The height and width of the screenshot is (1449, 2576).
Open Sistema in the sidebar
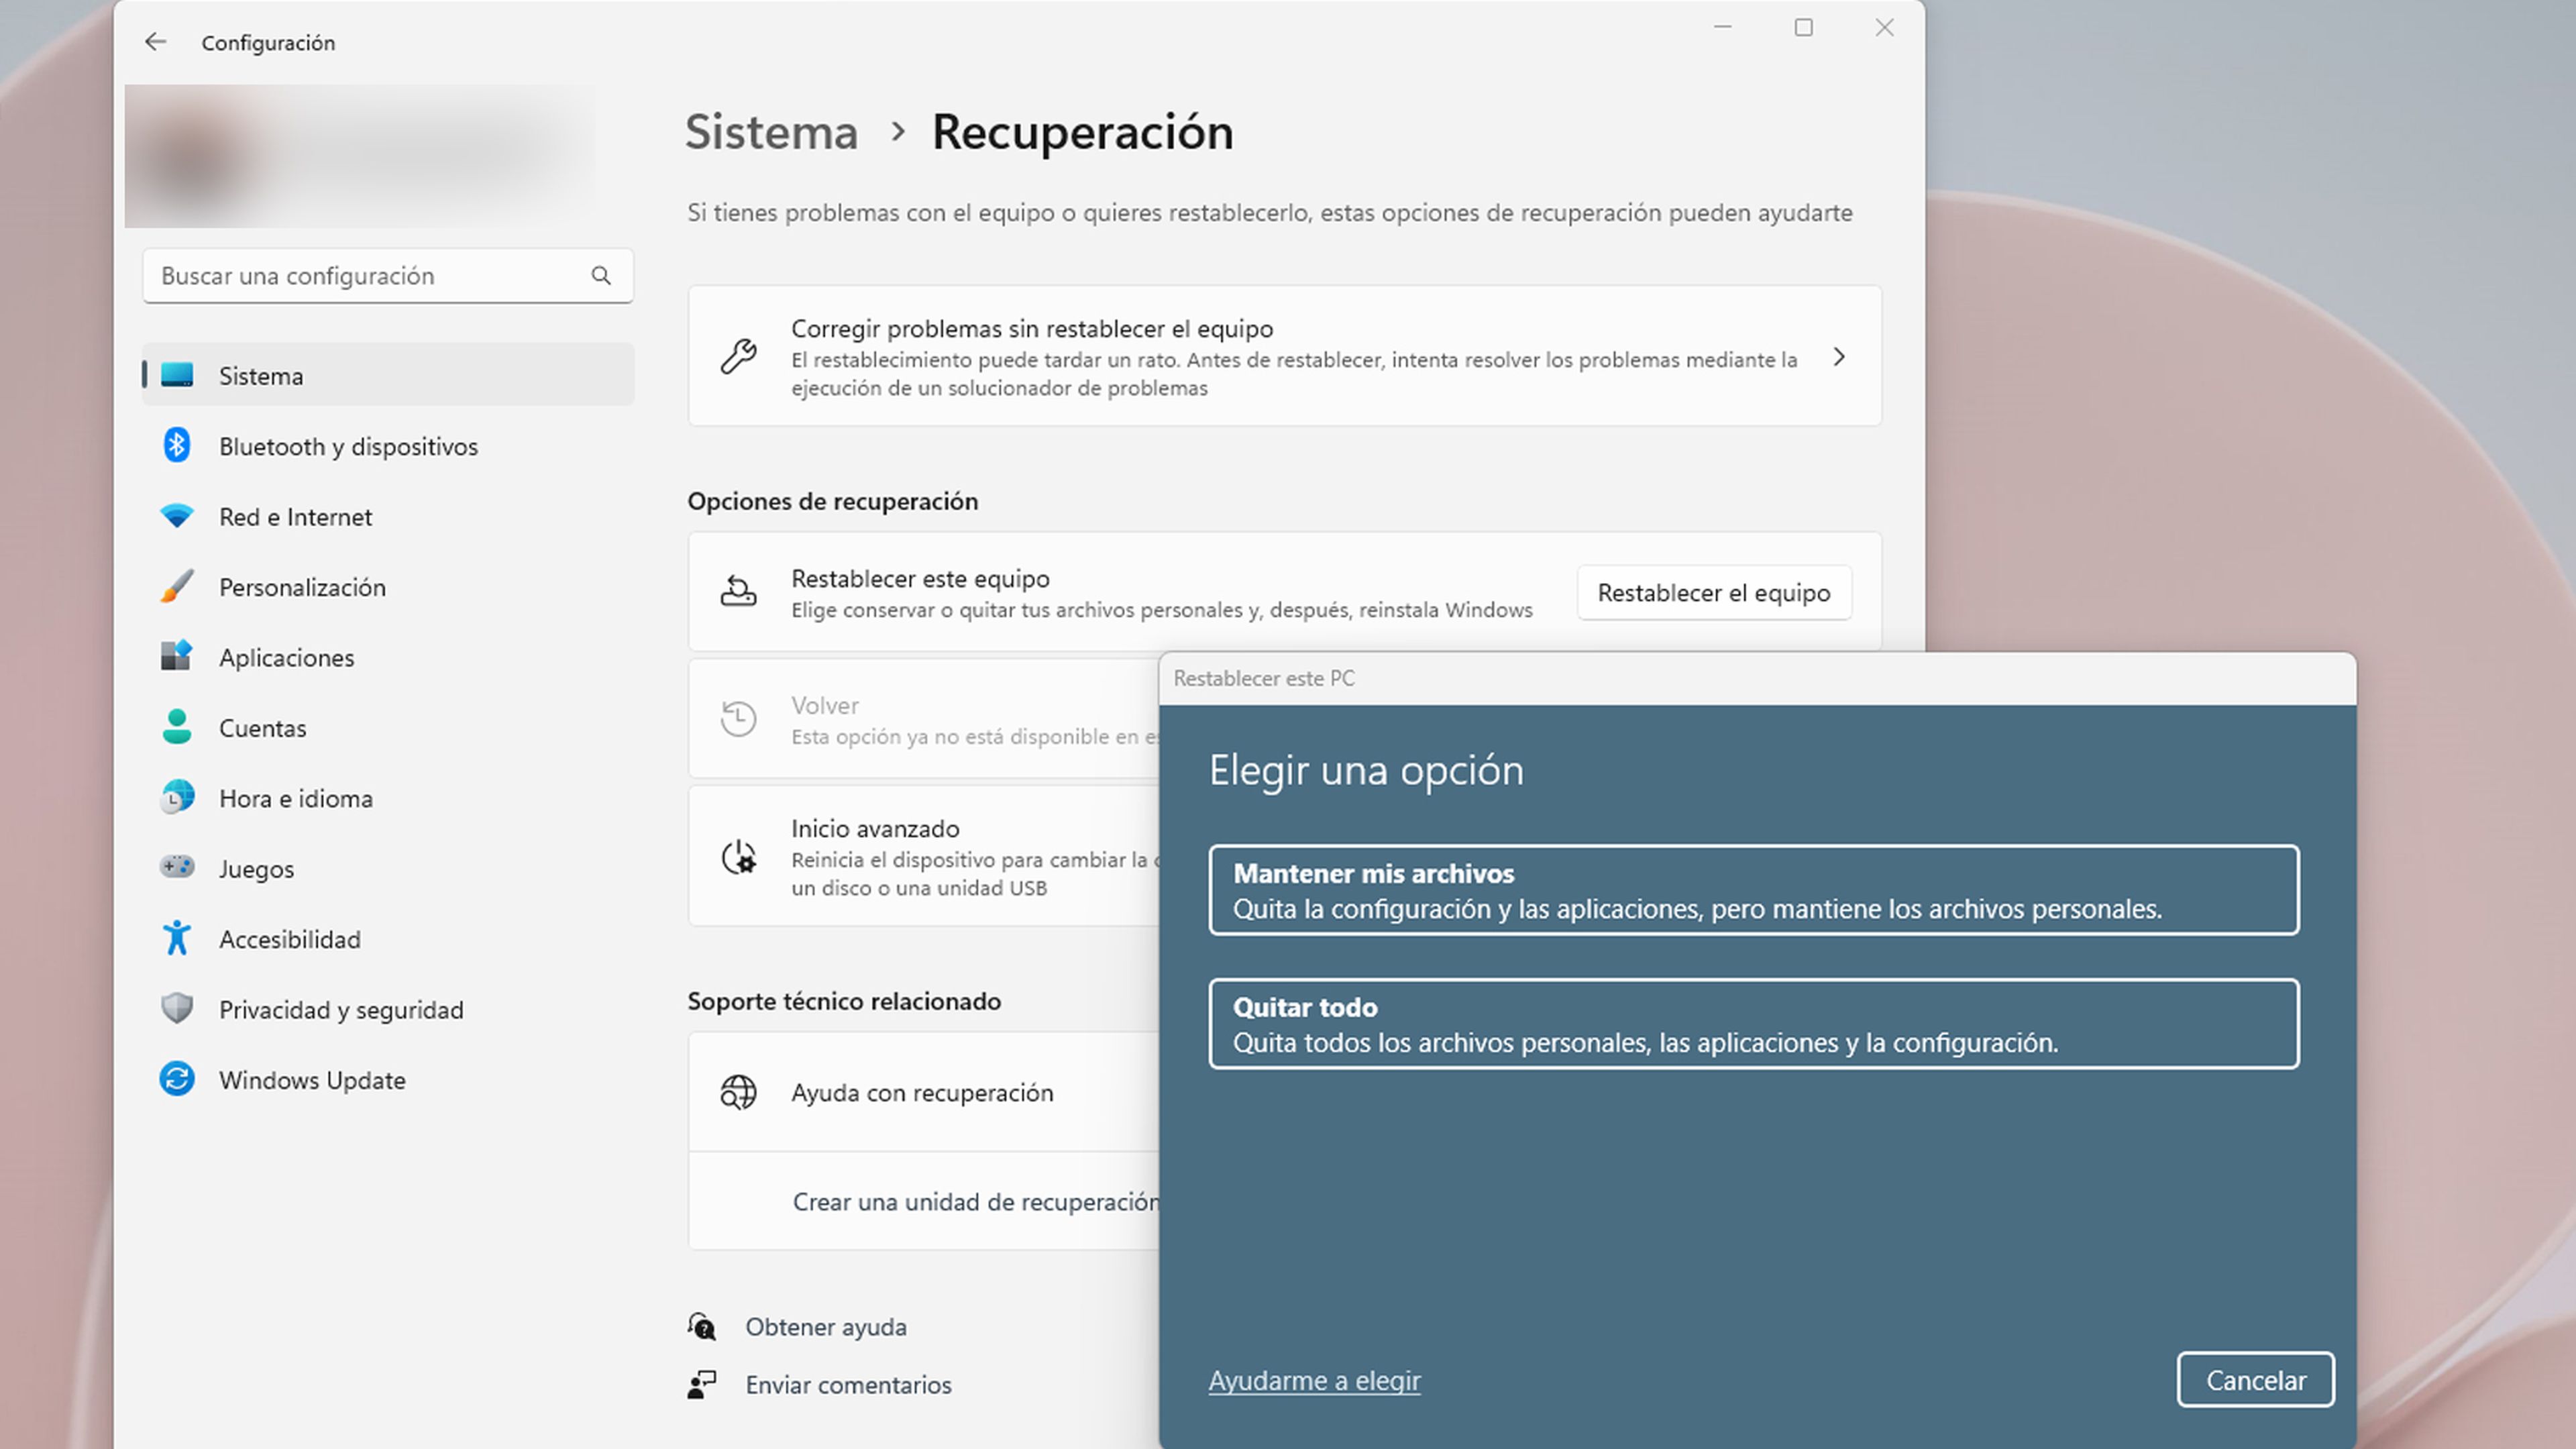388,375
